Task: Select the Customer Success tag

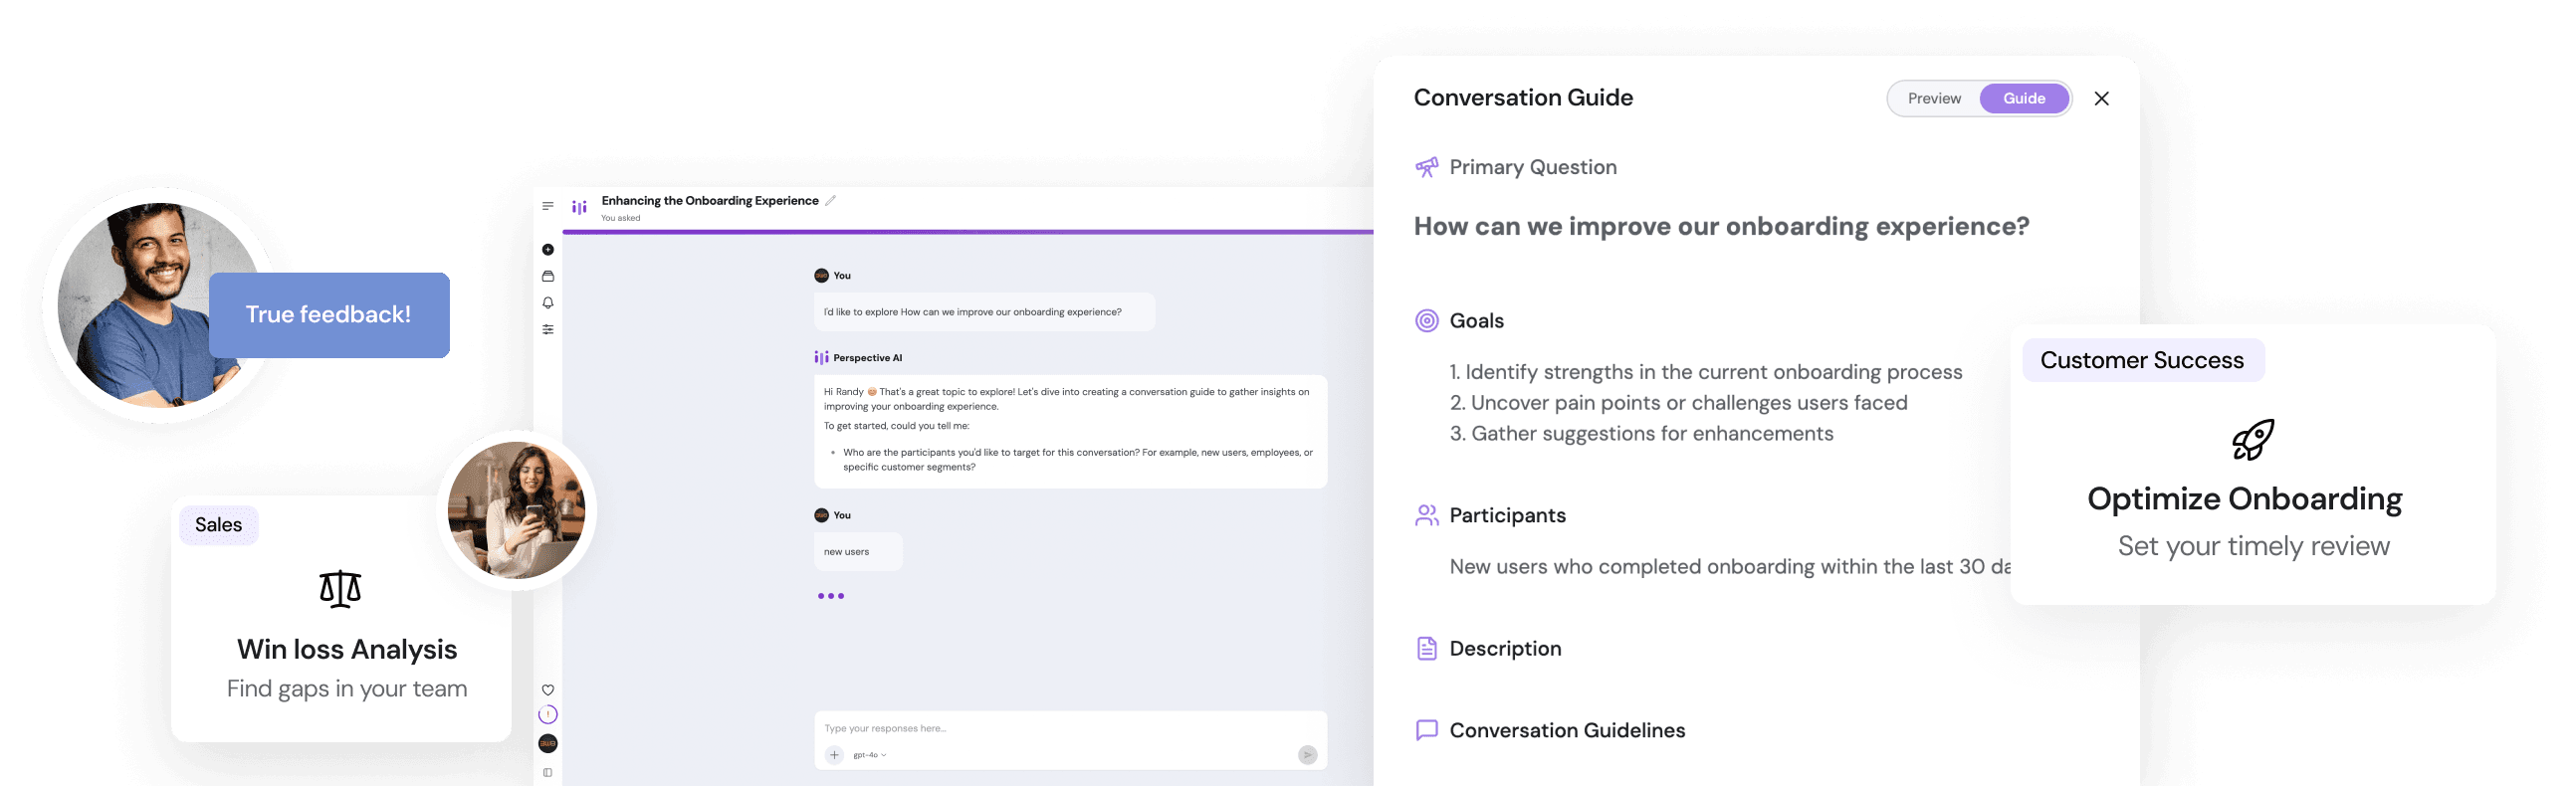Action: 2142,361
